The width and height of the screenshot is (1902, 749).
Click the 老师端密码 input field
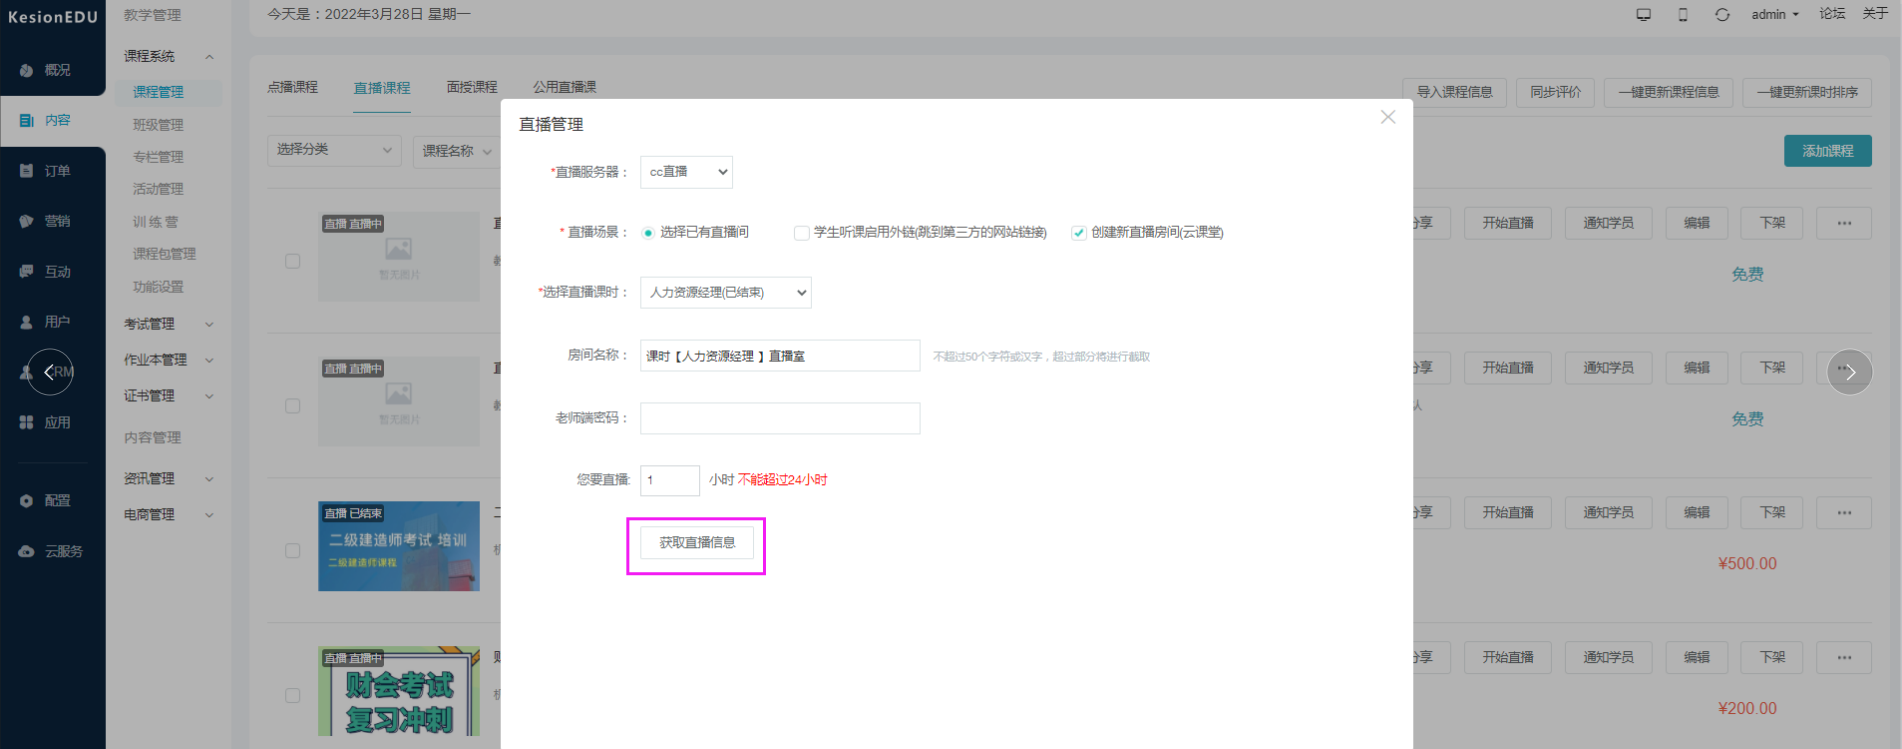pyautogui.click(x=779, y=418)
